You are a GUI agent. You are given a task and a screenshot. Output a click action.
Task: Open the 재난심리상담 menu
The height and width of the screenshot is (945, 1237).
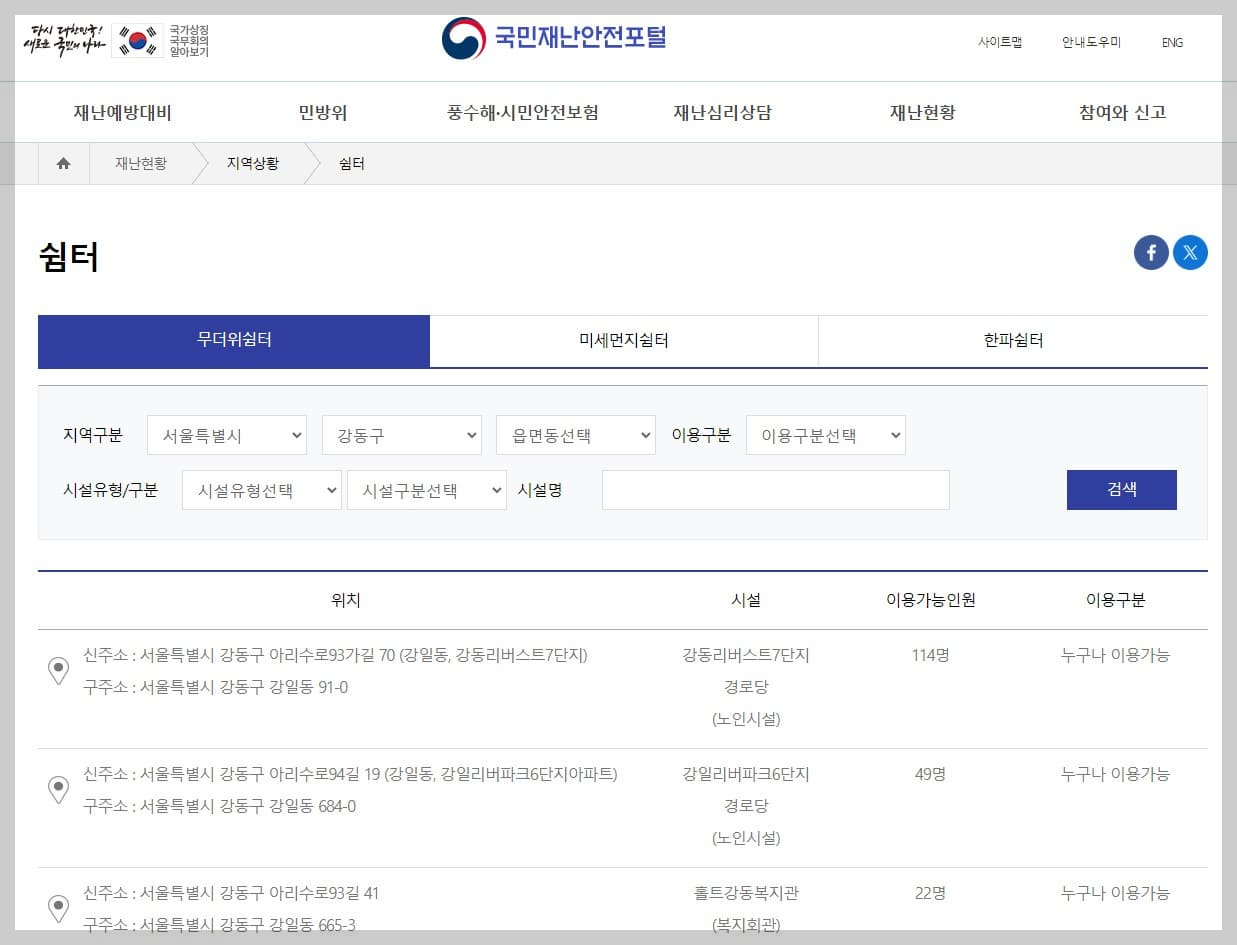[x=722, y=112]
